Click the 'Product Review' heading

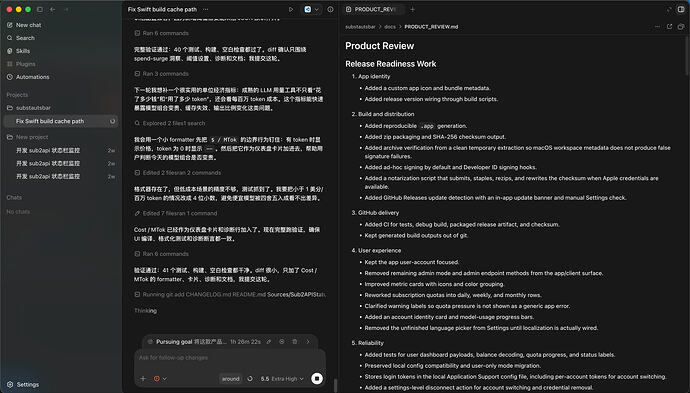coord(379,46)
